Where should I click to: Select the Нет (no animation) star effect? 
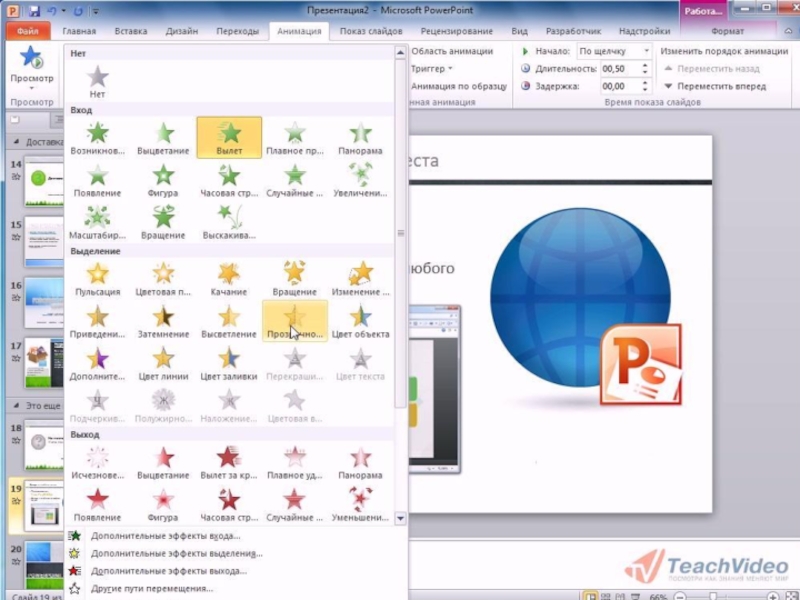[x=97, y=82]
